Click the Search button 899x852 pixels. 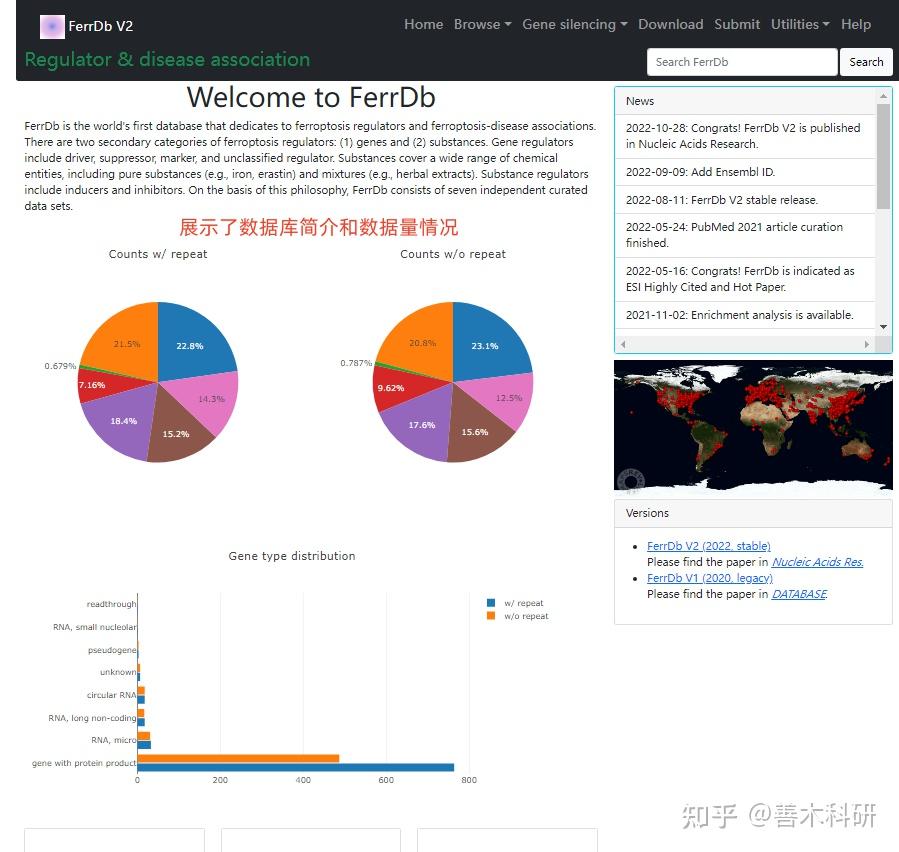865,62
